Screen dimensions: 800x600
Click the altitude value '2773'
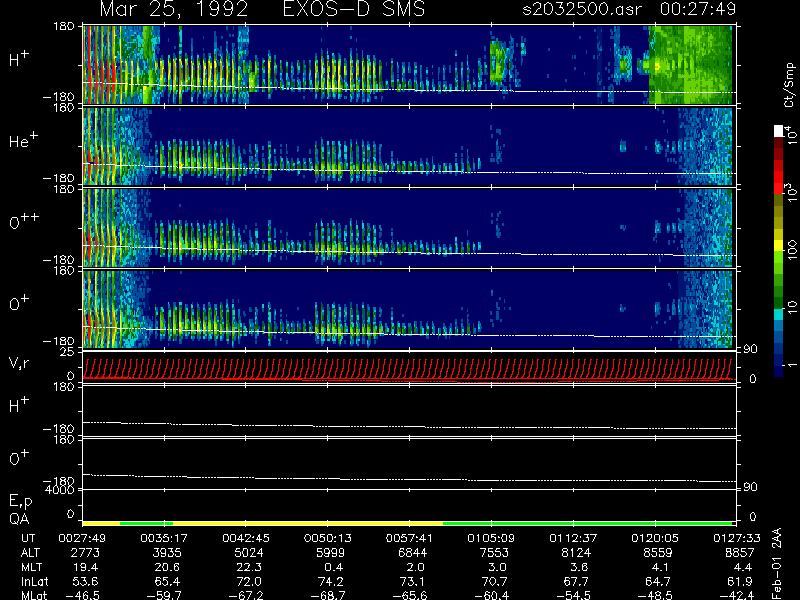coord(86,553)
